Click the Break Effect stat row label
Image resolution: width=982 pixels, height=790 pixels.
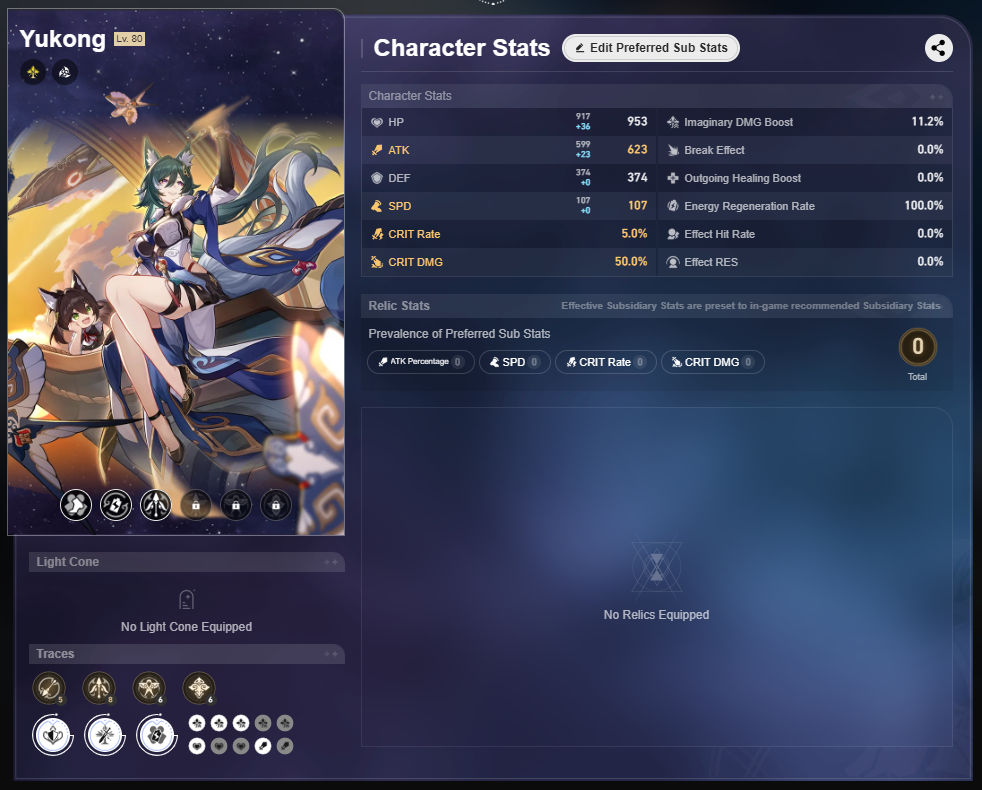tap(714, 150)
